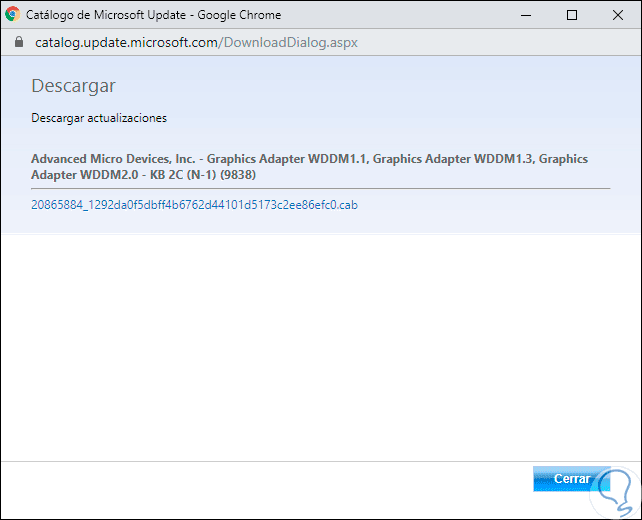The image size is (642, 520).
Task: Click the Chrome logo in title bar
Action: coord(13,14)
